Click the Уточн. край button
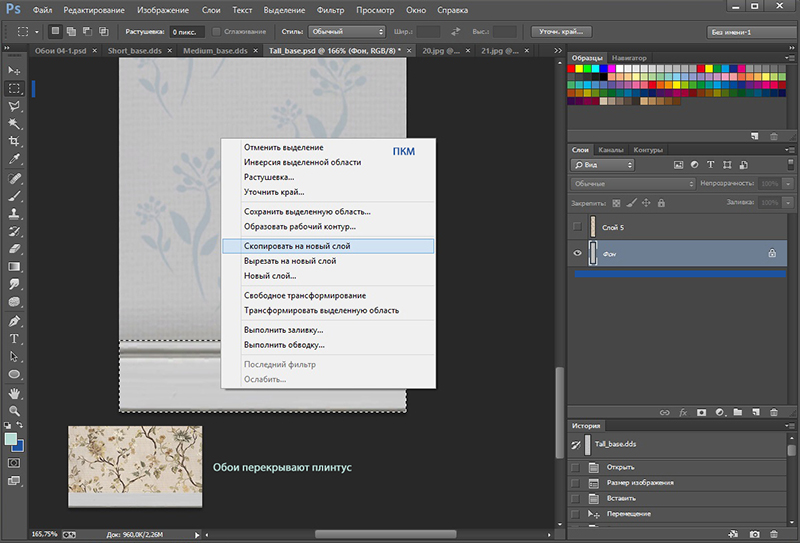 tap(563, 32)
